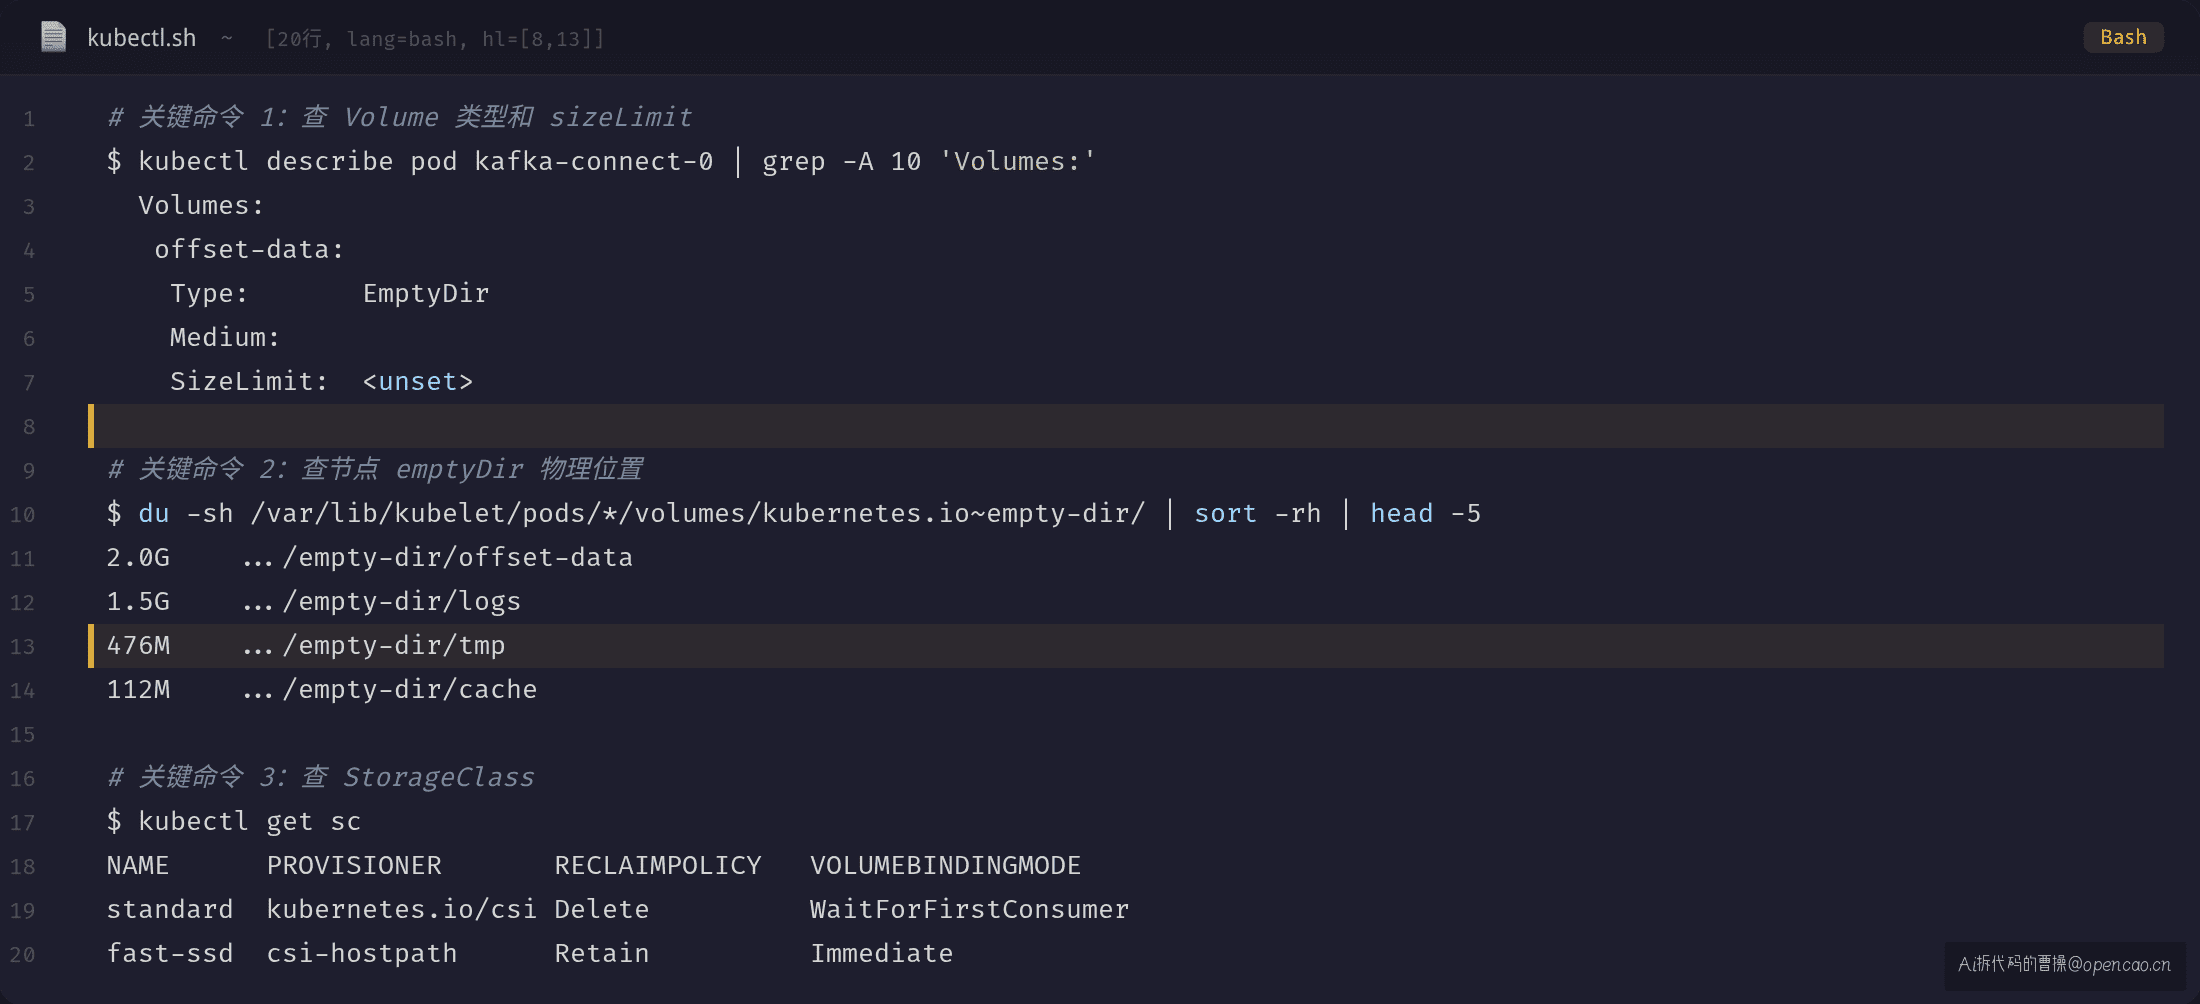Click line number 13 in the gutter
Viewport: 2200px width, 1004px height.
[23, 647]
